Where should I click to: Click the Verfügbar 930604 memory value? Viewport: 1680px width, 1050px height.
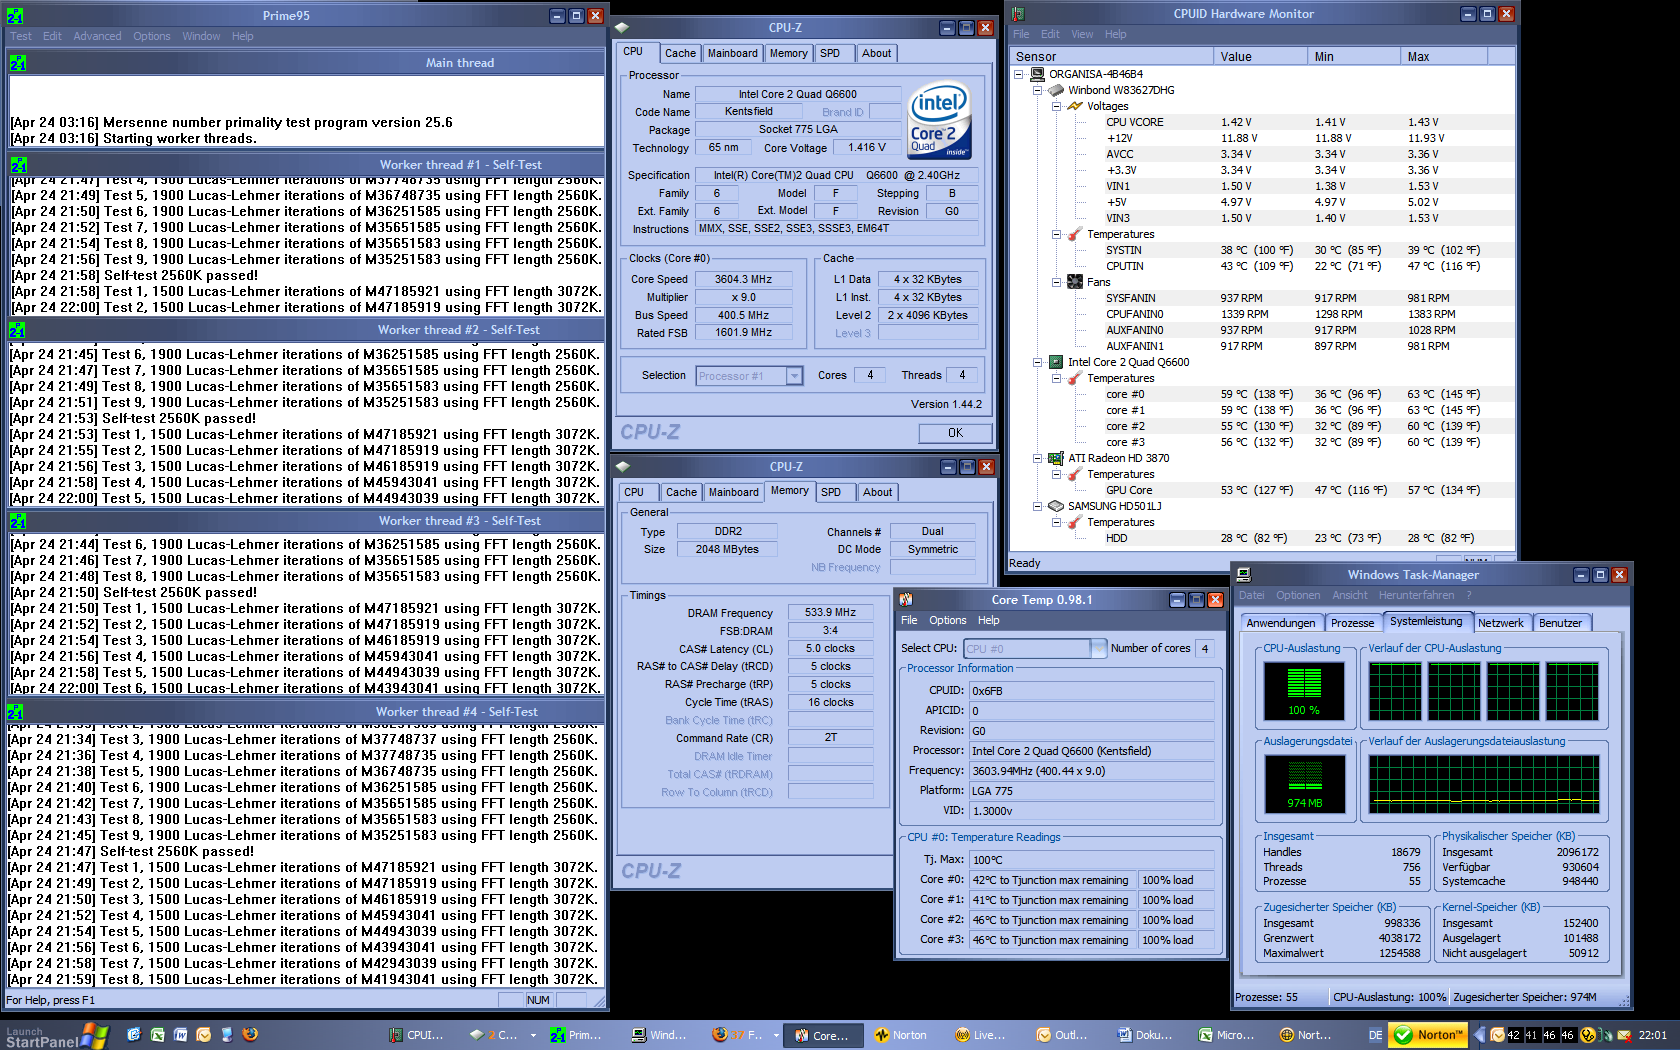(x=1580, y=867)
